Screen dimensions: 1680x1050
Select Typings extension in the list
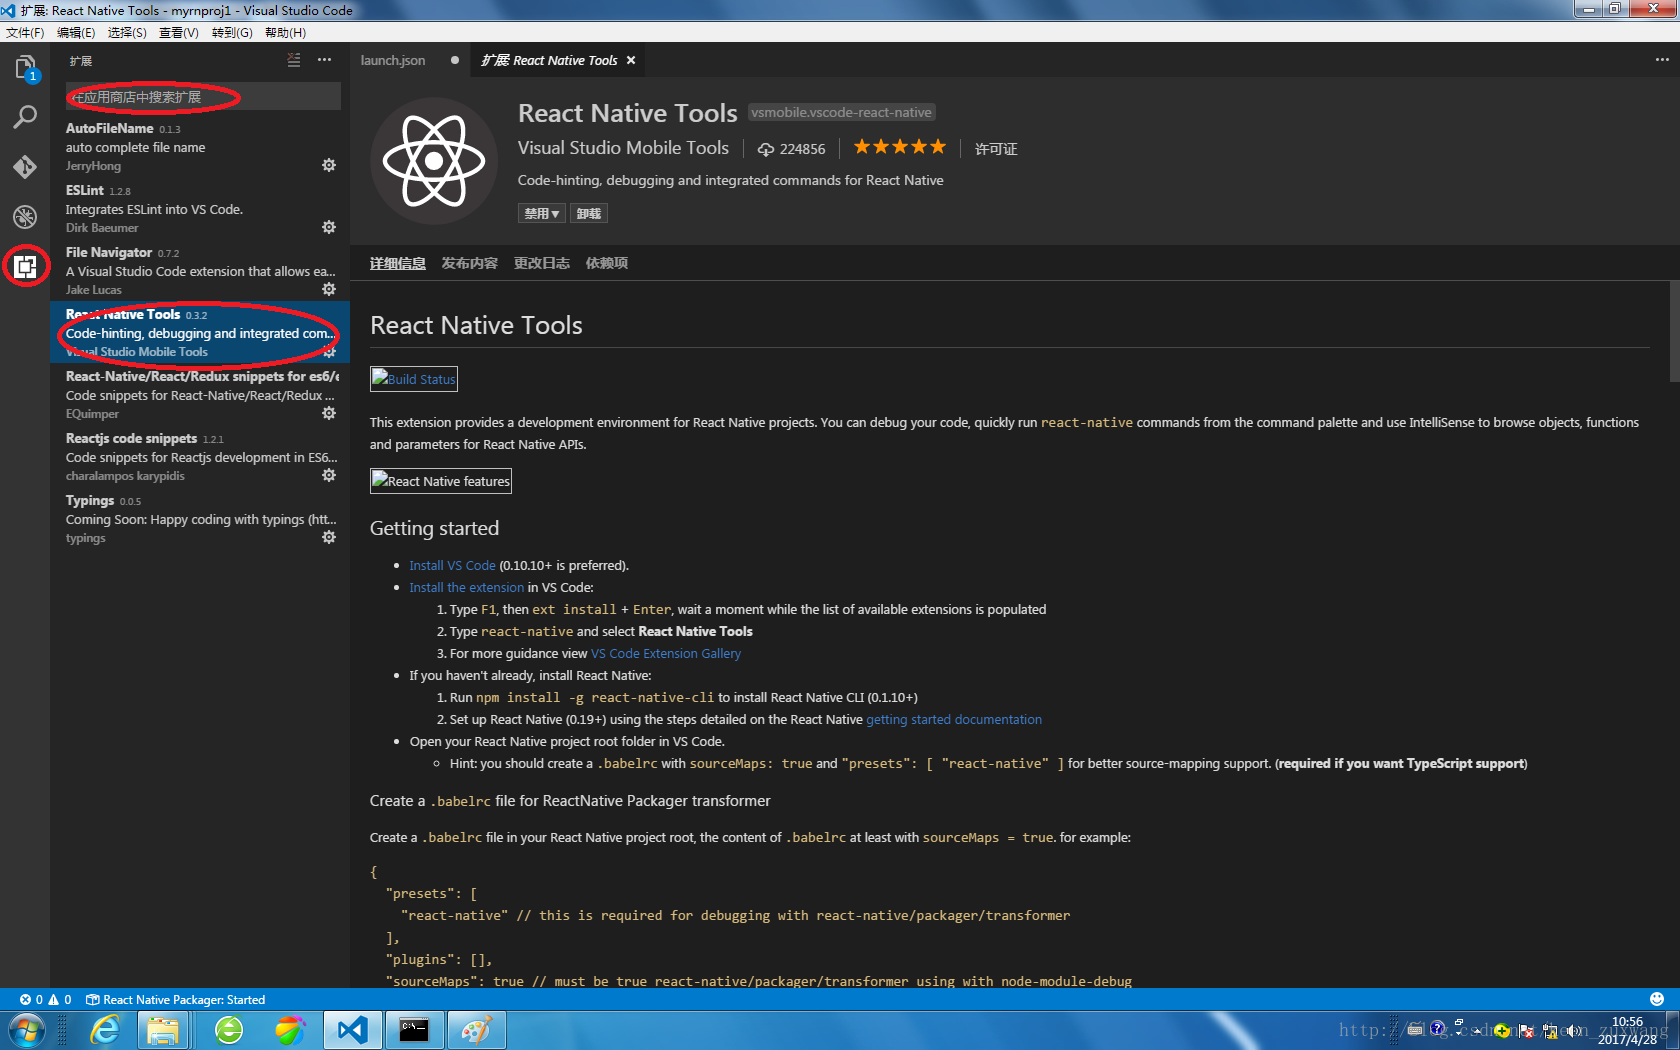[200, 518]
